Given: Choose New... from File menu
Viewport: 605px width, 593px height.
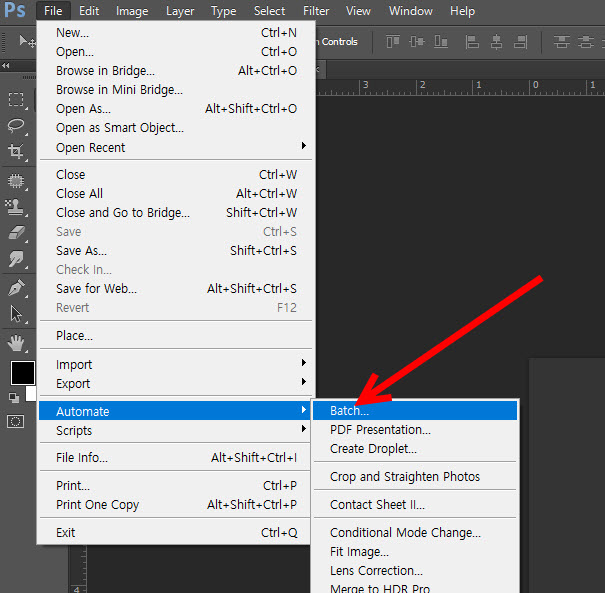Looking at the screenshot, I should [x=176, y=33].
